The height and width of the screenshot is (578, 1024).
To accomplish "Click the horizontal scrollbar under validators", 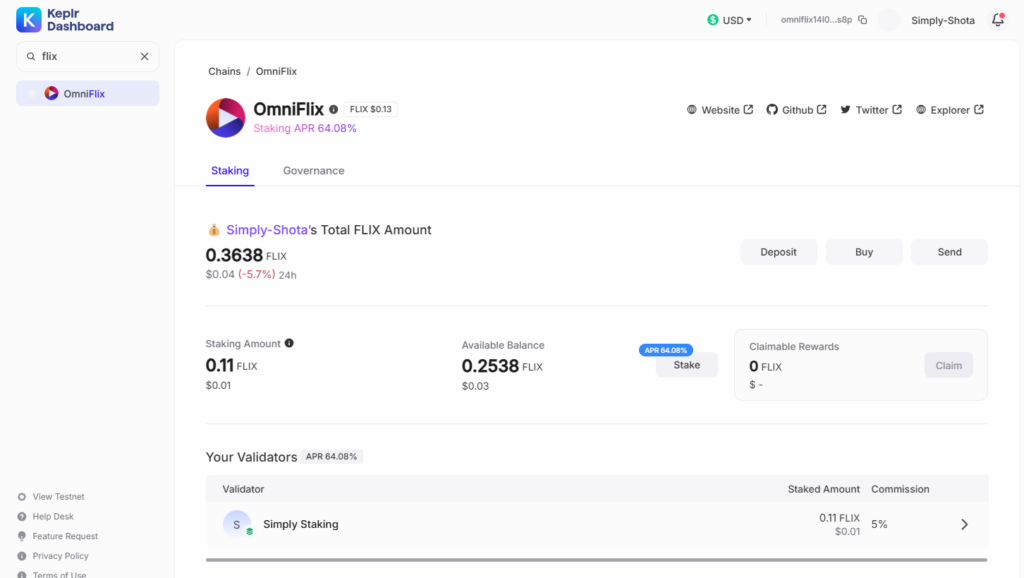I will (596, 560).
